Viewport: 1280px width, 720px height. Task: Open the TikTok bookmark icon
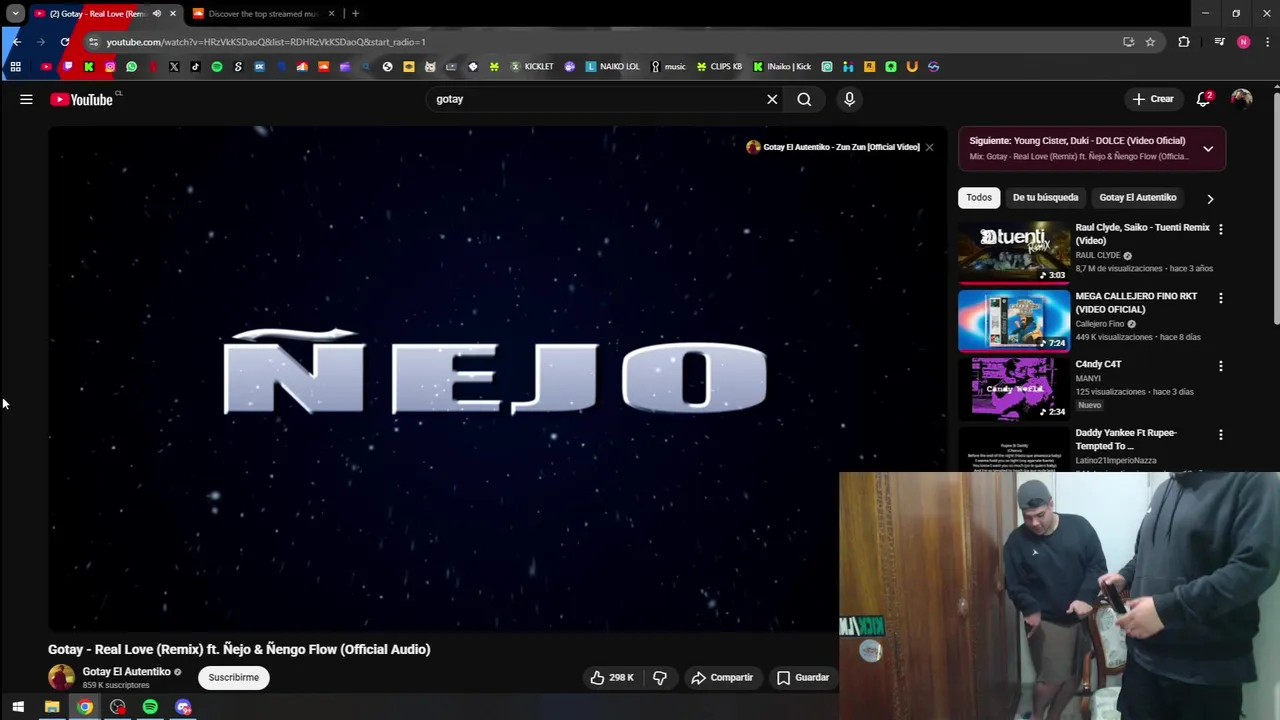click(x=195, y=67)
